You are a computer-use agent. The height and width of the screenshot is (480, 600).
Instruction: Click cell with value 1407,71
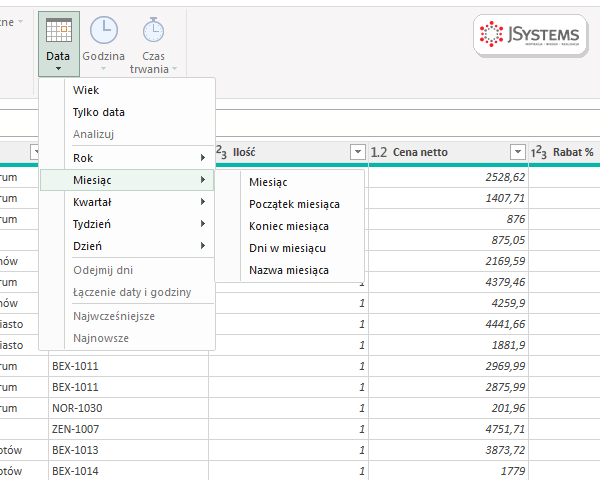pos(448,198)
